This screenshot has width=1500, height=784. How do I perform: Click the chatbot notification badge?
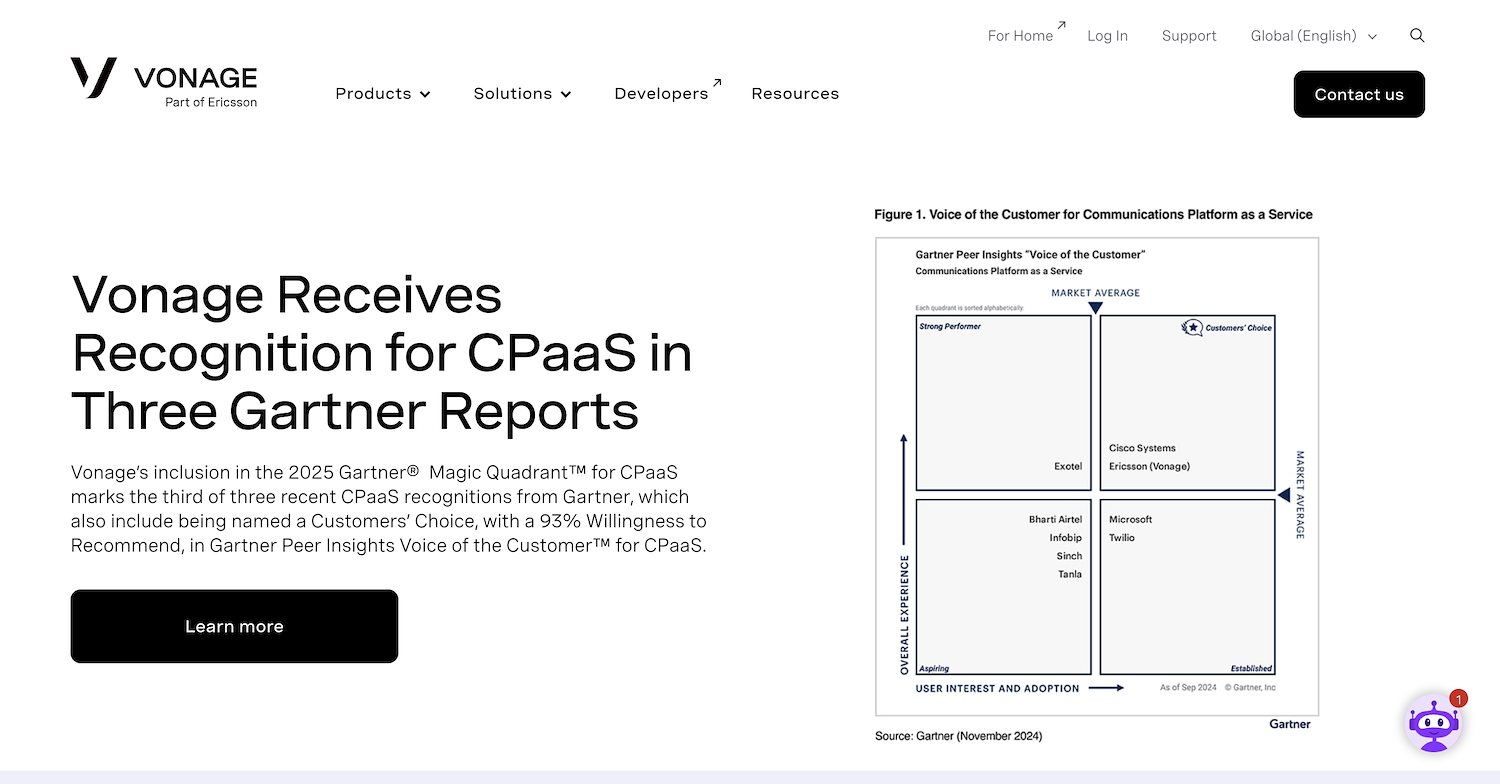pyautogui.click(x=1458, y=699)
